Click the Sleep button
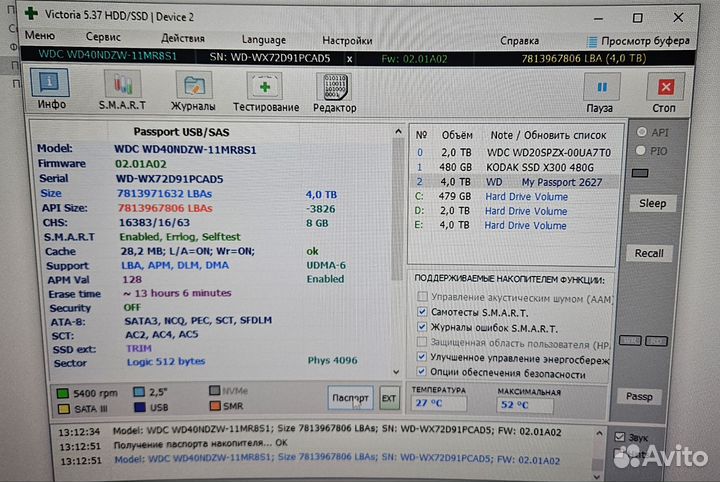Screen dimensions: 720x482 pos(652,203)
